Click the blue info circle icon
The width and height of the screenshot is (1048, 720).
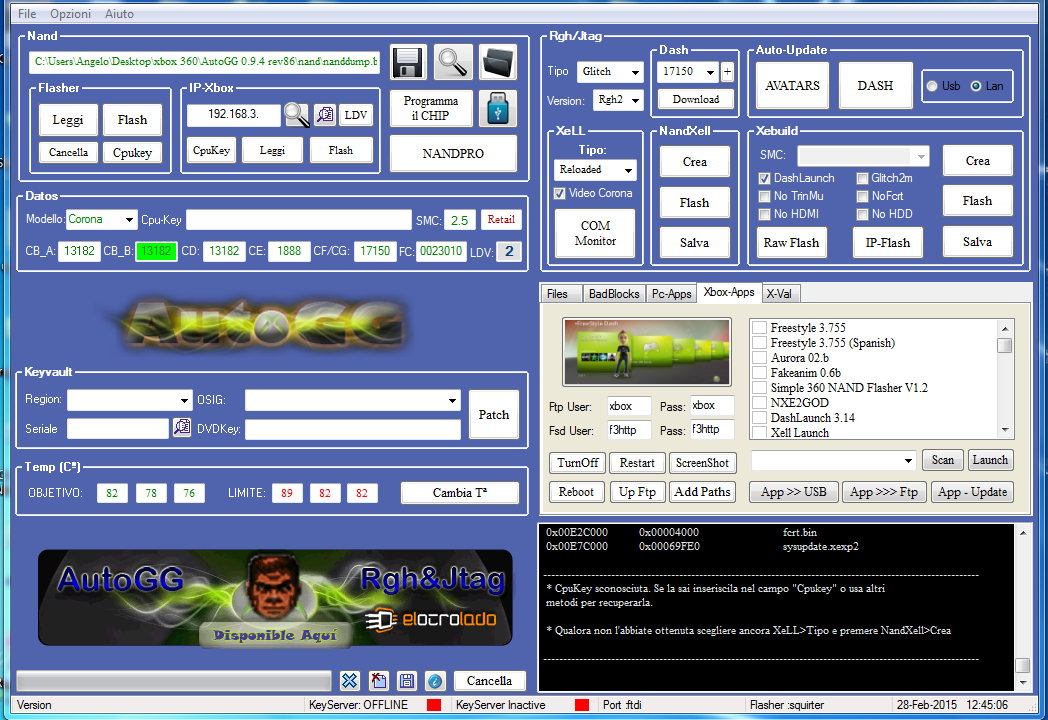pos(435,681)
